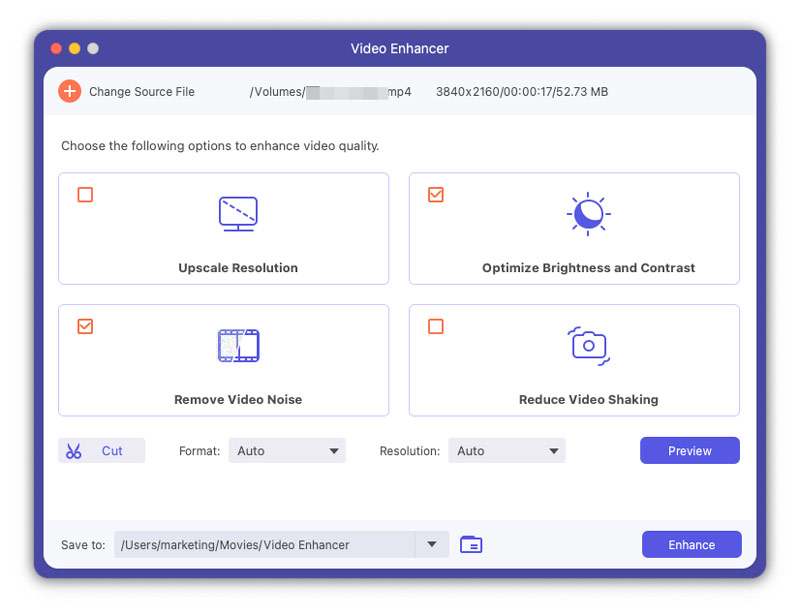Click the Change Source File label
Viewport: 800px width, 616px height.
(x=142, y=92)
